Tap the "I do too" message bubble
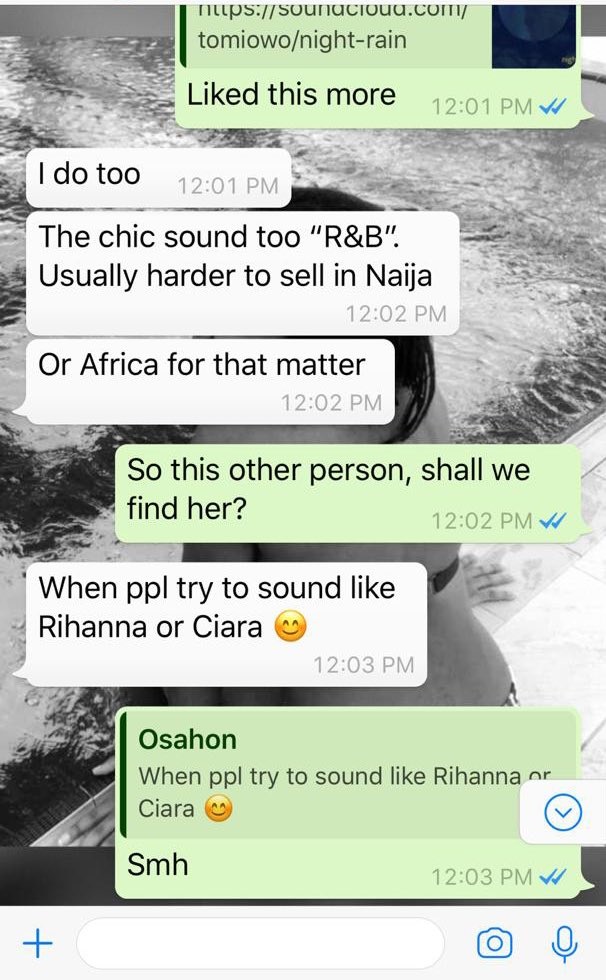 point(159,178)
